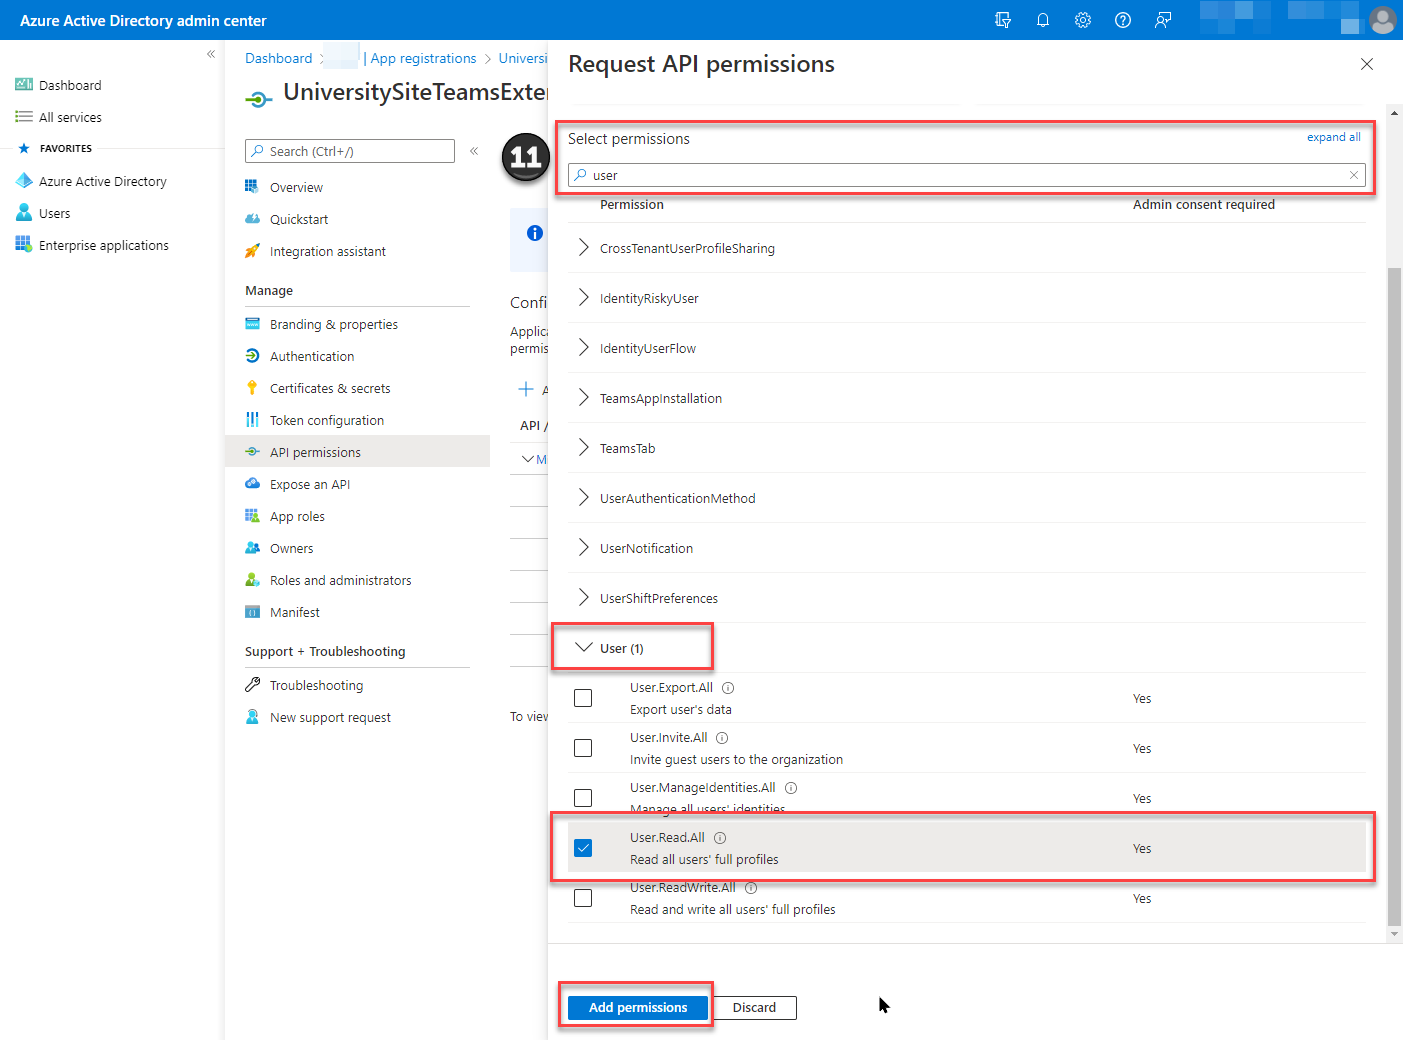Open the user account avatar

(x=1383, y=20)
